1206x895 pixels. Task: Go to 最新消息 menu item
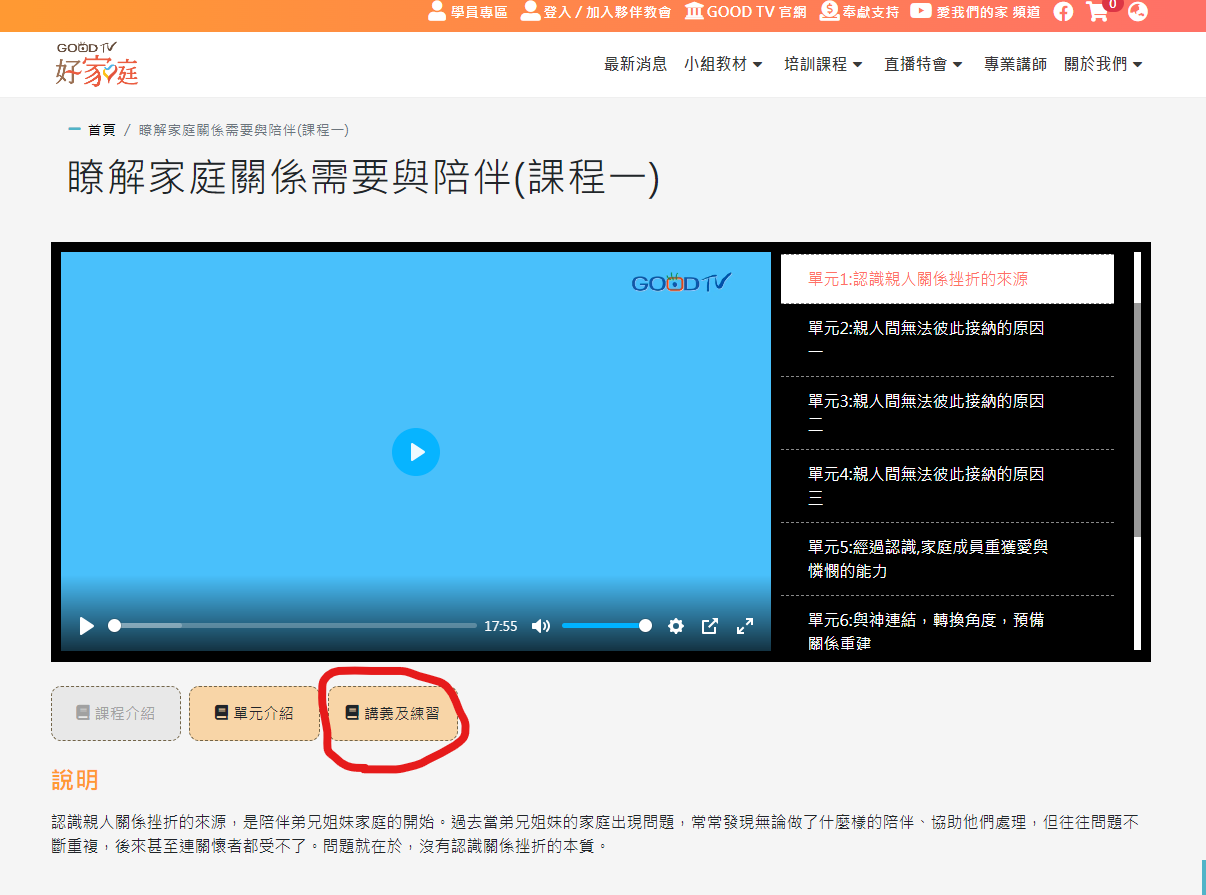tap(635, 64)
